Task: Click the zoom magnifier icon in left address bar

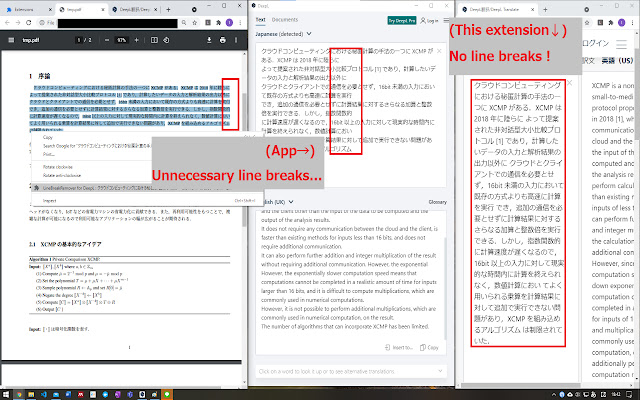Action: pos(184,23)
